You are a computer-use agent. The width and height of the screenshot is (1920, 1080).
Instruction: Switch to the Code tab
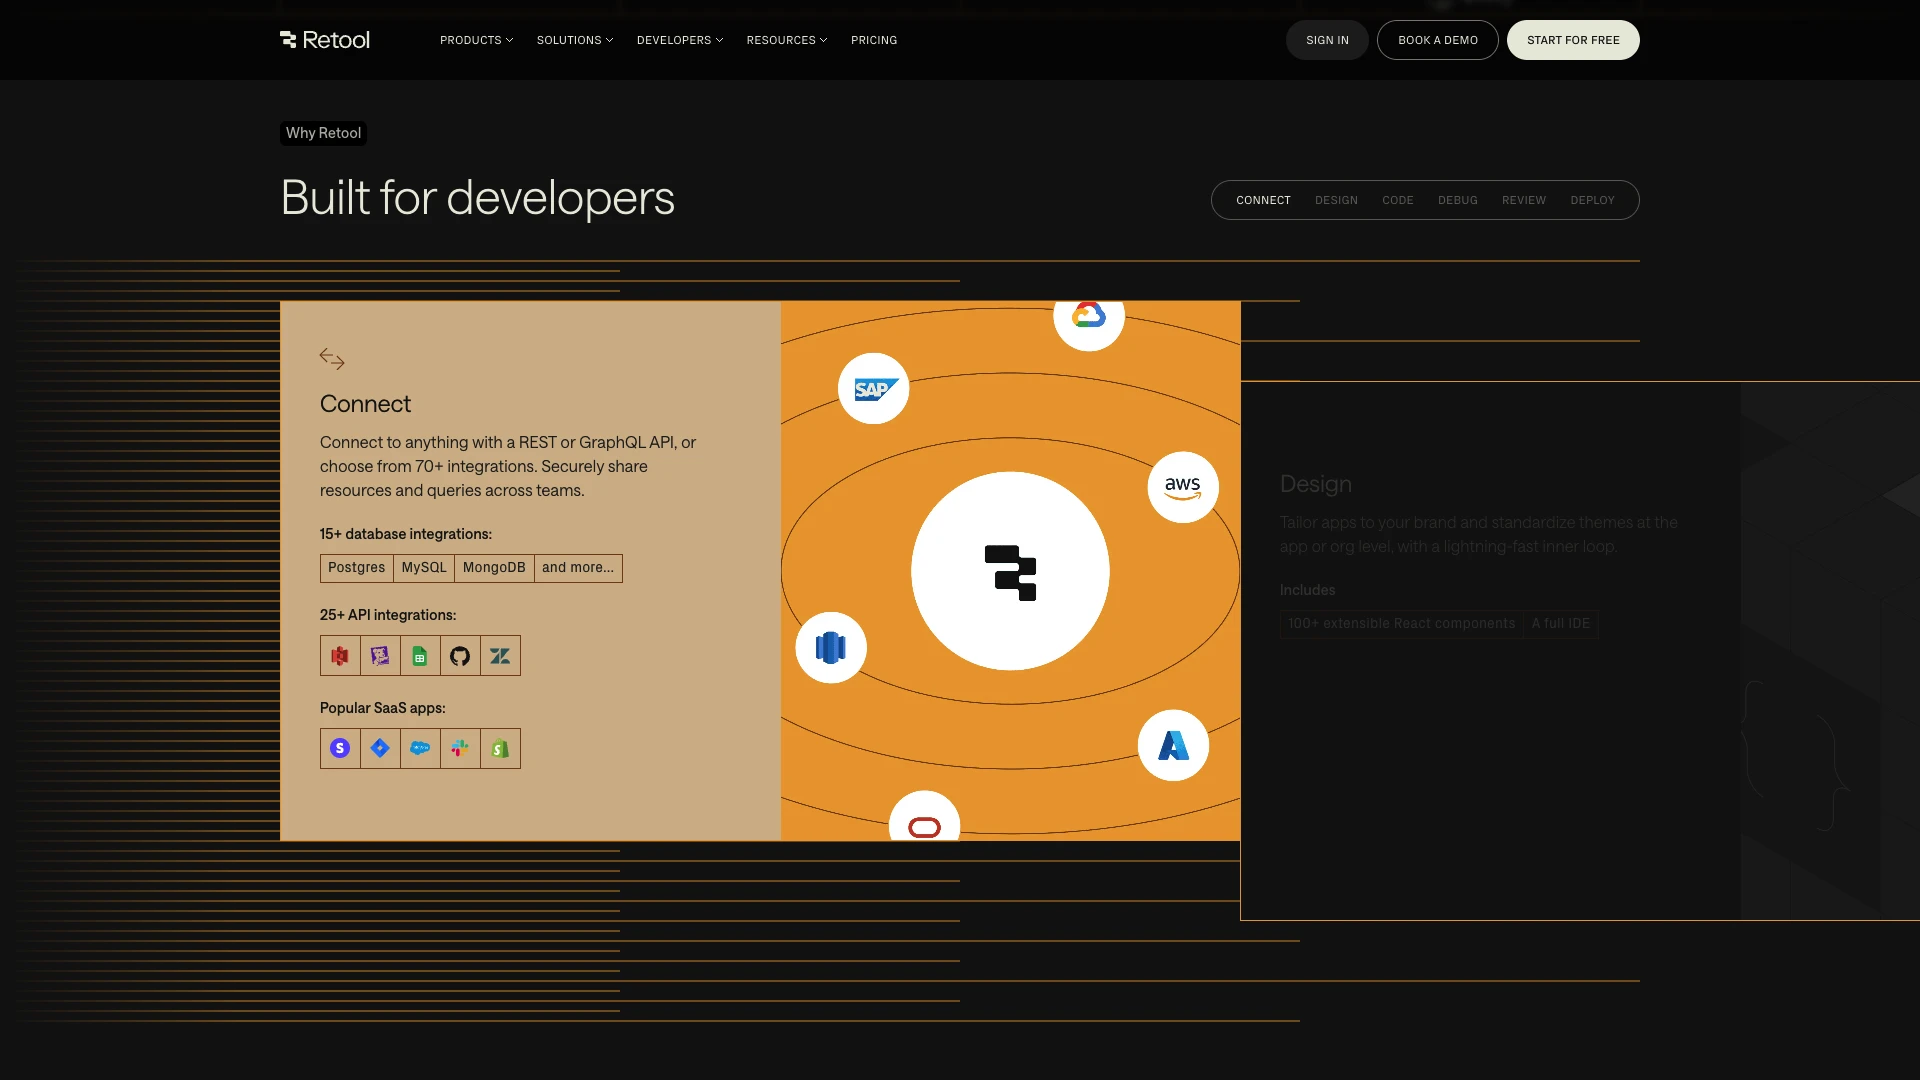click(x=1398, y=200)
